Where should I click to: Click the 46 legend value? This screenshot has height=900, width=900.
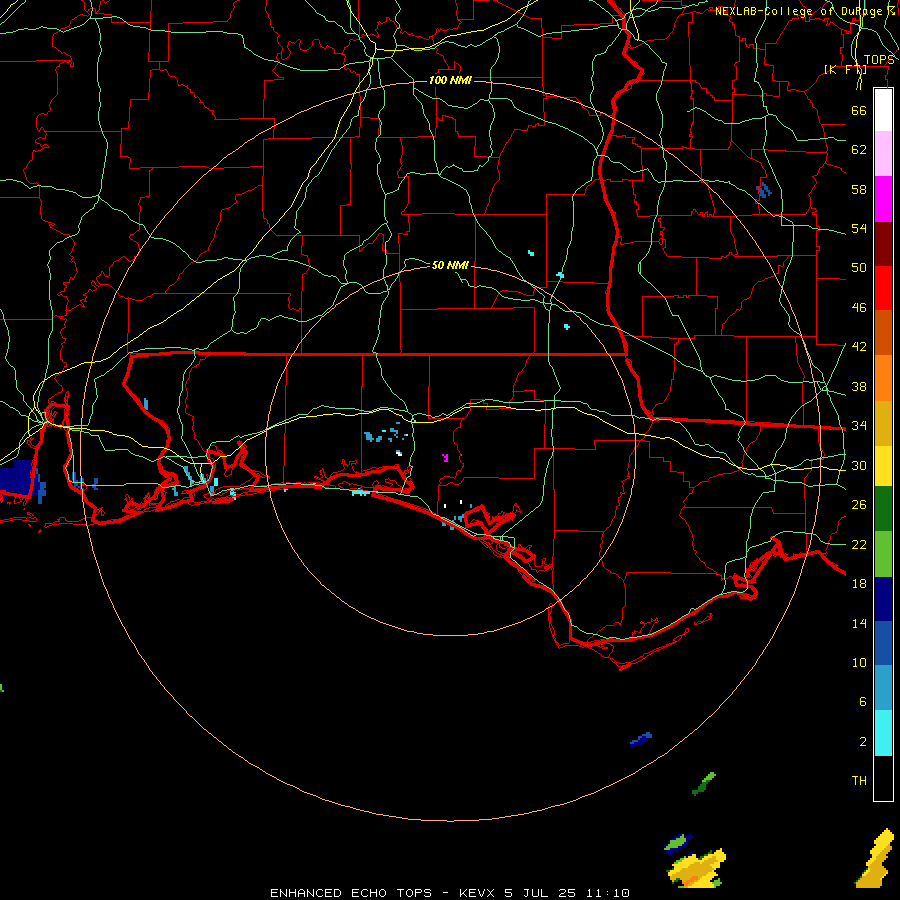(x=859, y=307)
